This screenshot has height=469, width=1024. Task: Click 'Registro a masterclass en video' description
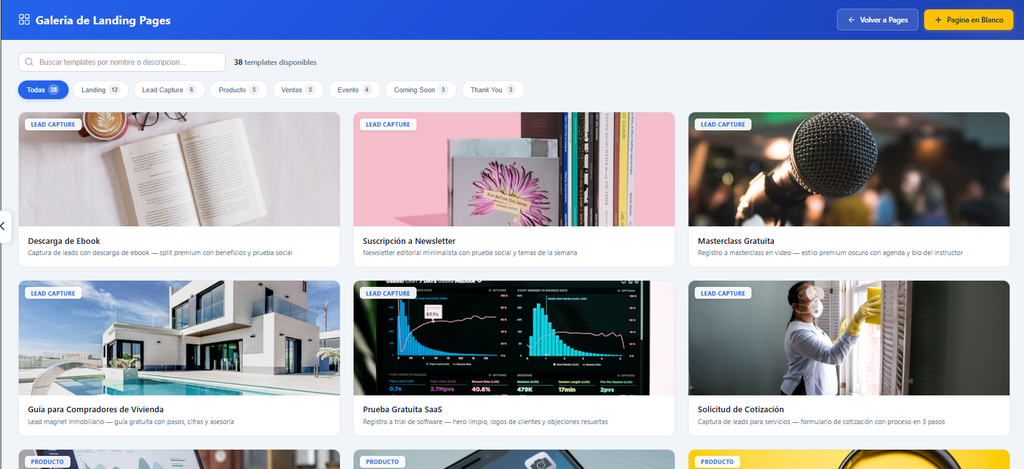830,253
